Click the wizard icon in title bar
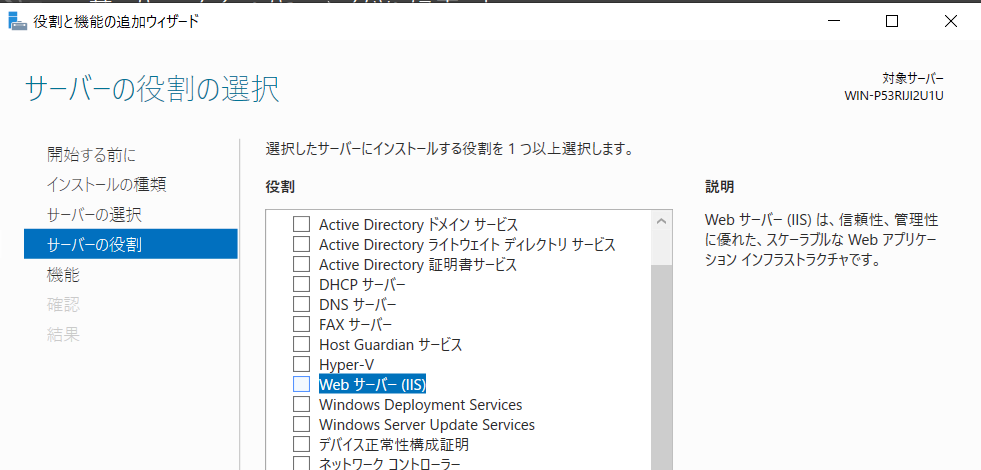The width and height of the screenshot is (981, 470). pos(18,21)
